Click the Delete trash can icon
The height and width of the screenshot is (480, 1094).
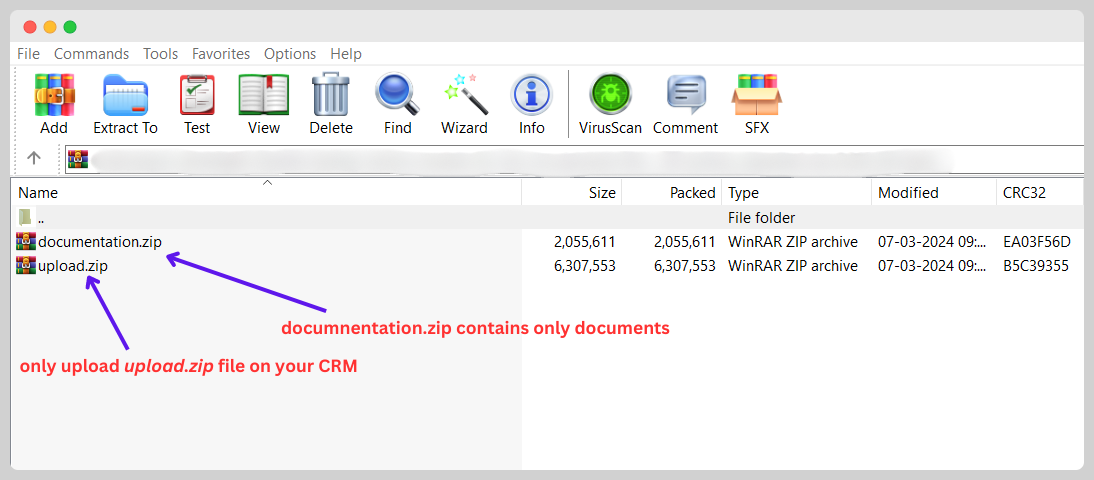(331, 96)
